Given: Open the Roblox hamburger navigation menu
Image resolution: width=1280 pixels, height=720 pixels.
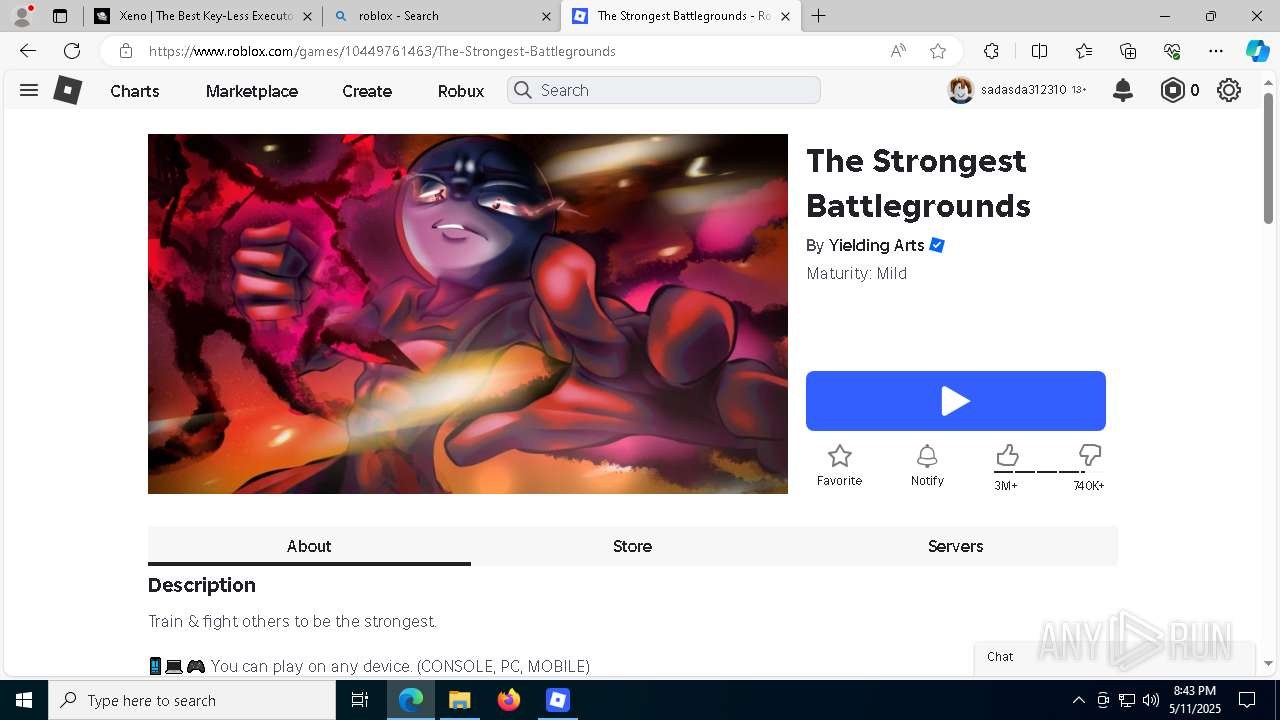Looking at the screenshot, I should tap(29, 90).
